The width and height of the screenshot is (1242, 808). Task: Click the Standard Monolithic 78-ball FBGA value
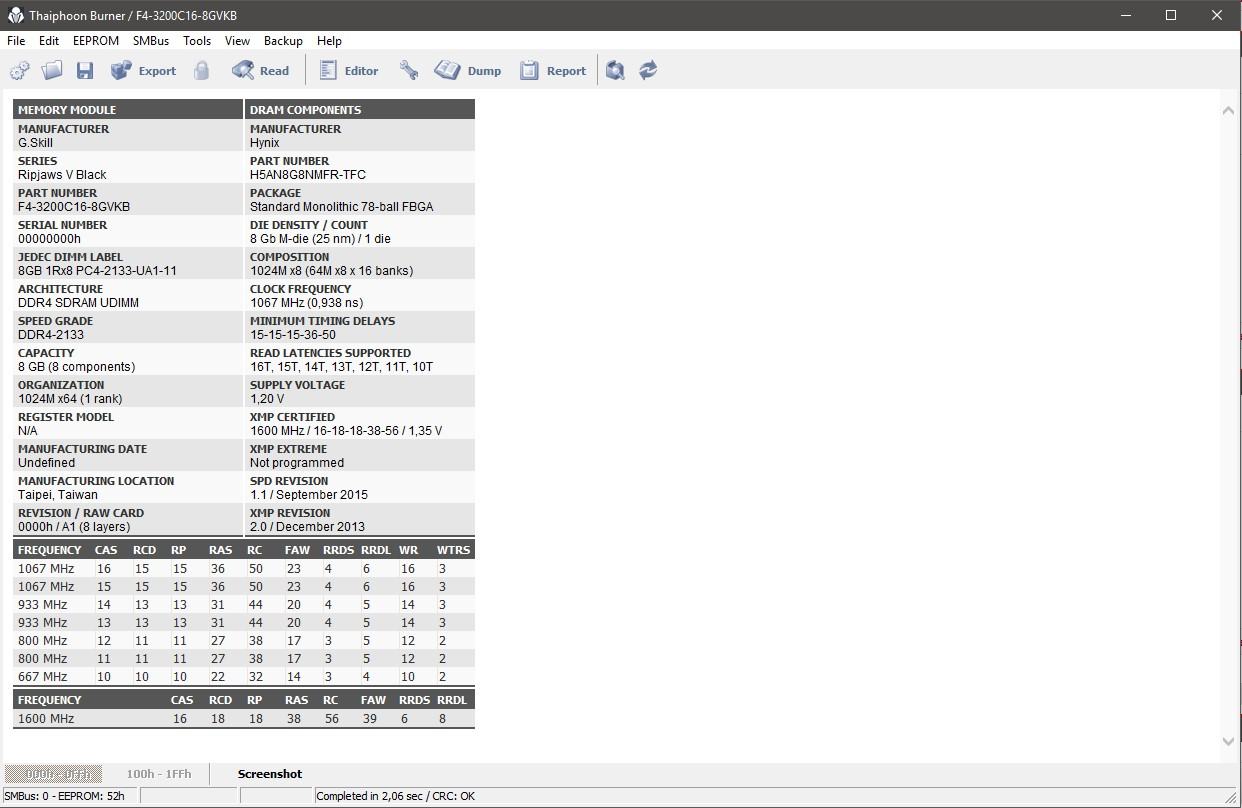[x=342, y=207]
